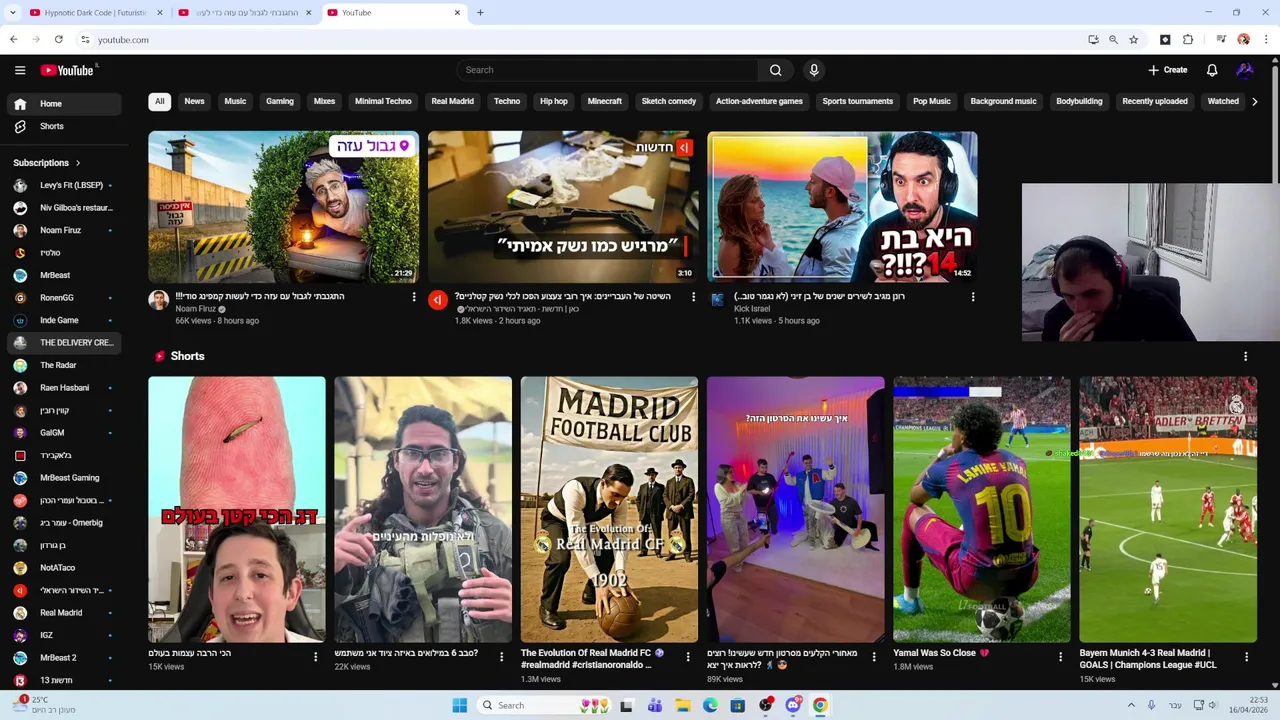Open options for Yamal Was So Close short
This screenshot has width=1280, height=720.
(1060, 657)
